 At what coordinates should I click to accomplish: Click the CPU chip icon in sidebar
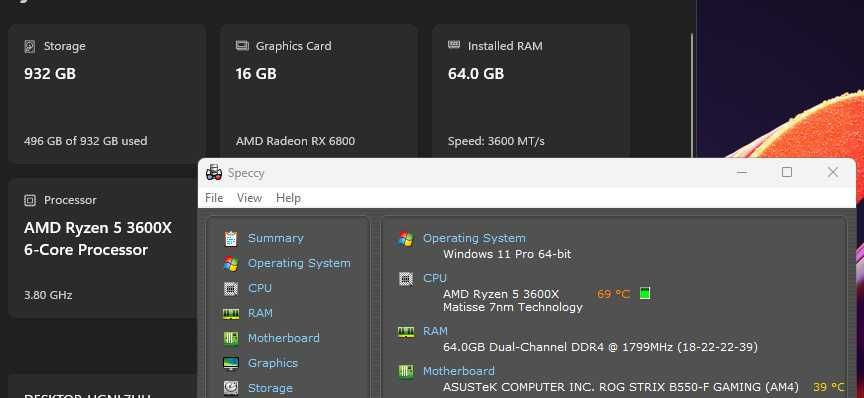point(231,288)
